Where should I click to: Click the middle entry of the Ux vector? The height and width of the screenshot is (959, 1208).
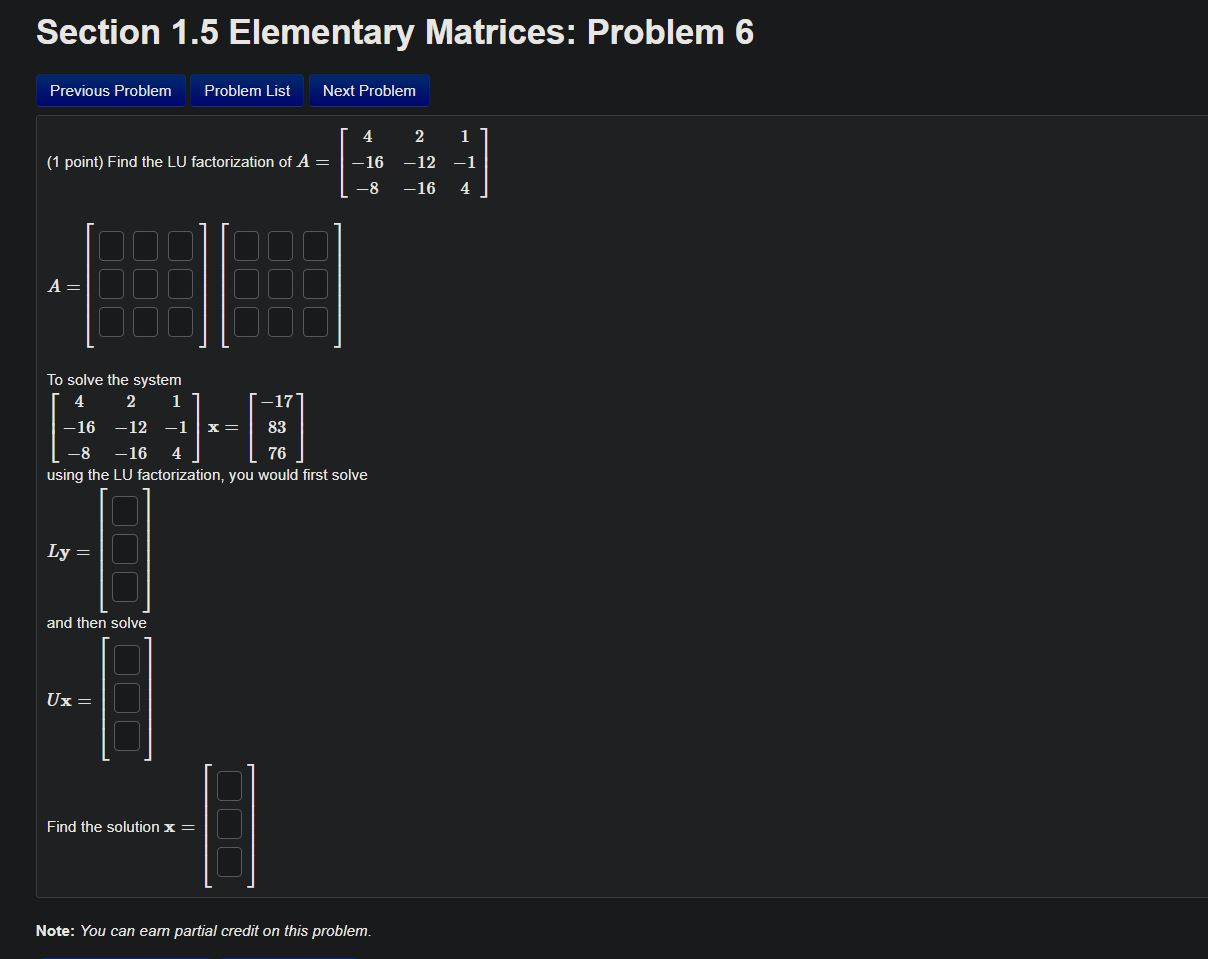pos(124,697)
